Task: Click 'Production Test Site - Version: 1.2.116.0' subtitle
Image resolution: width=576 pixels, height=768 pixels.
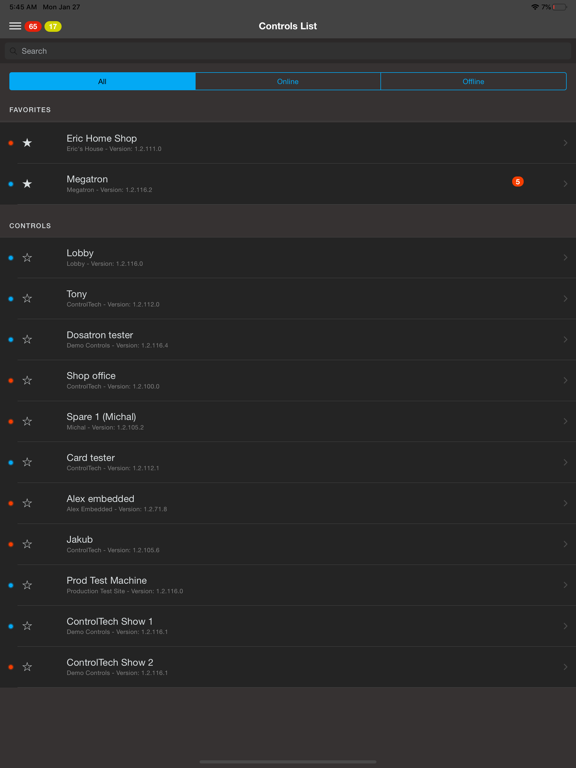Action: [125, 591]
